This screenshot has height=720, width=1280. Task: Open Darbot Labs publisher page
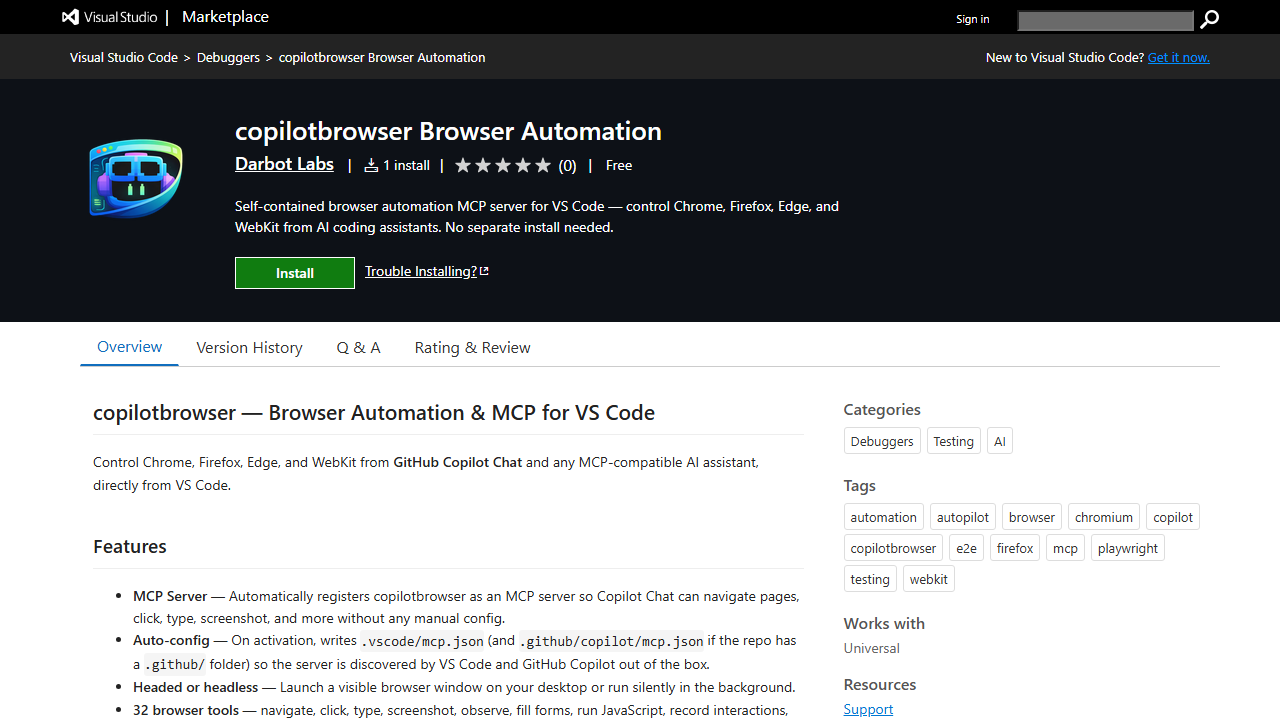[284, 164]
